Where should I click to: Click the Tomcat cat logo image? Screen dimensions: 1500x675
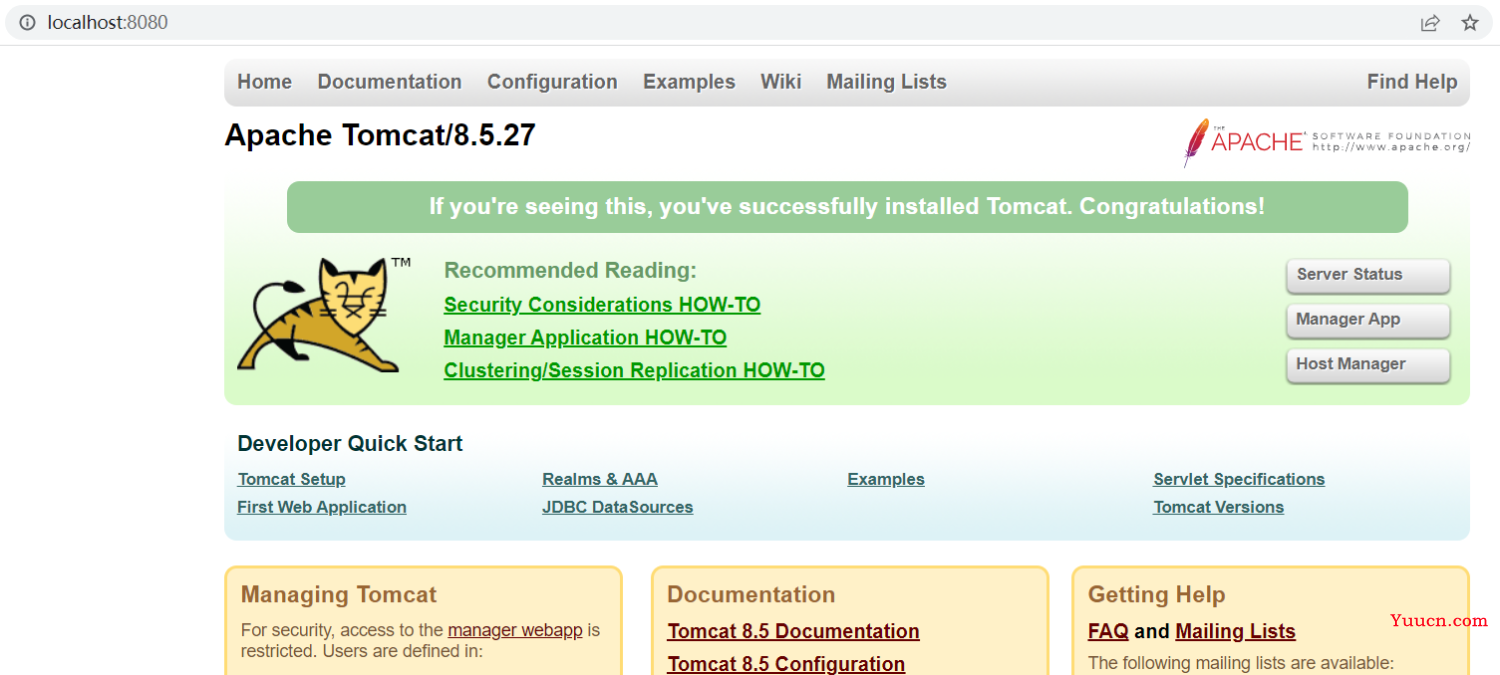pos(324,315)
